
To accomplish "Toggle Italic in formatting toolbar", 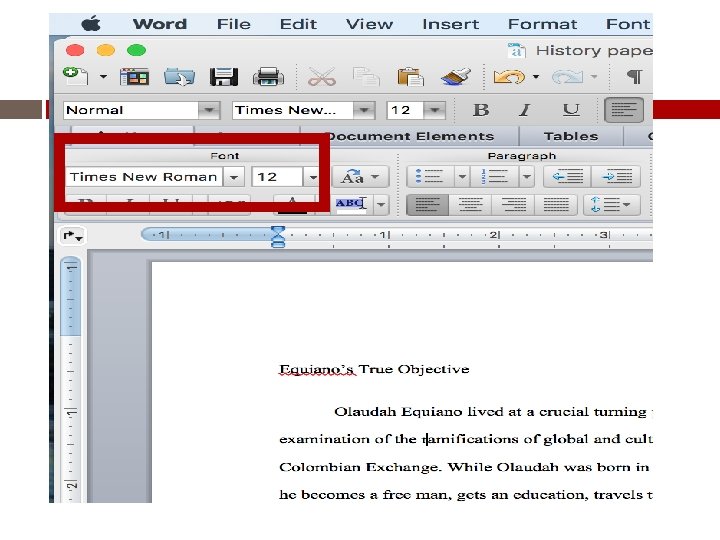I will point(524,110).
